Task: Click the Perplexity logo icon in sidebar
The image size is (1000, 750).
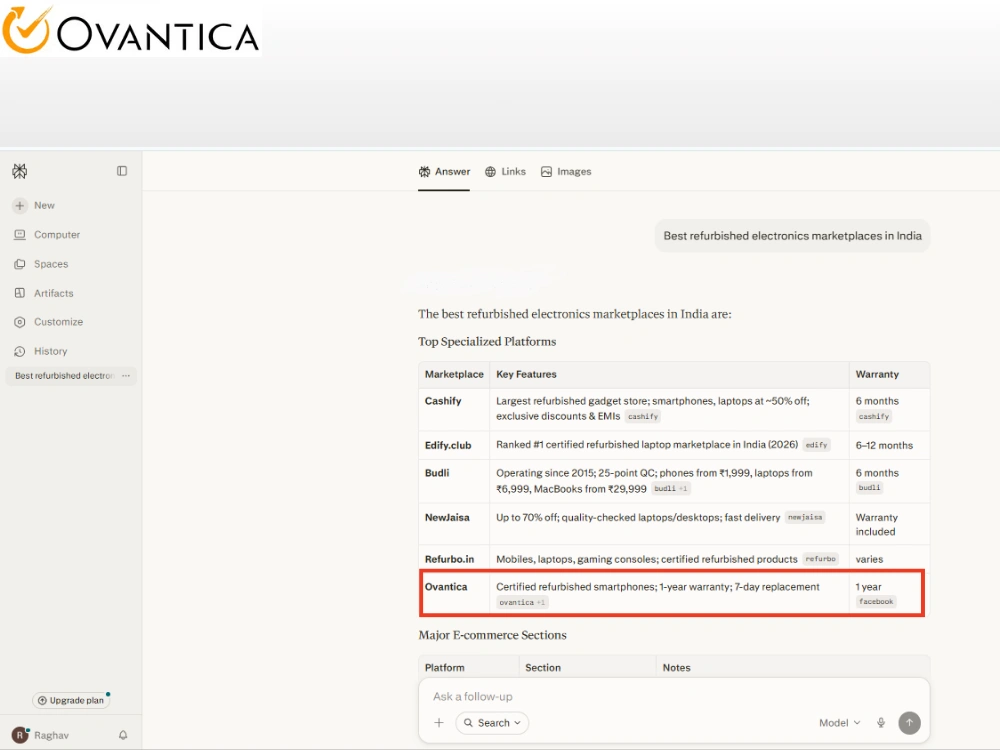Action: click(x=20, y=171)
